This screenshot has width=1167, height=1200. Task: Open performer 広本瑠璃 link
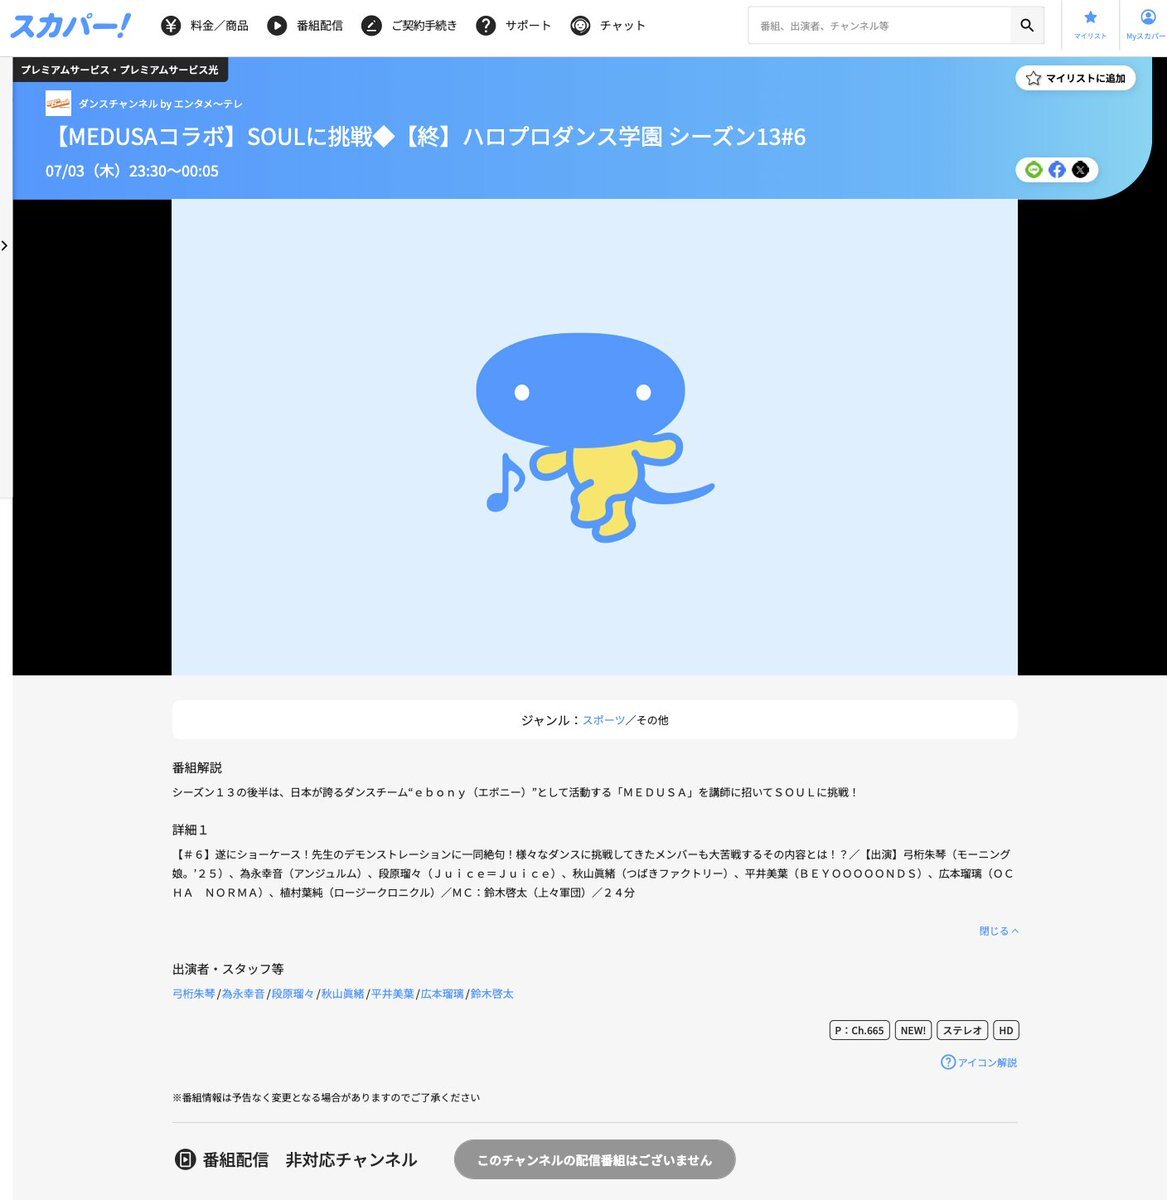click(x=442, y=994)
